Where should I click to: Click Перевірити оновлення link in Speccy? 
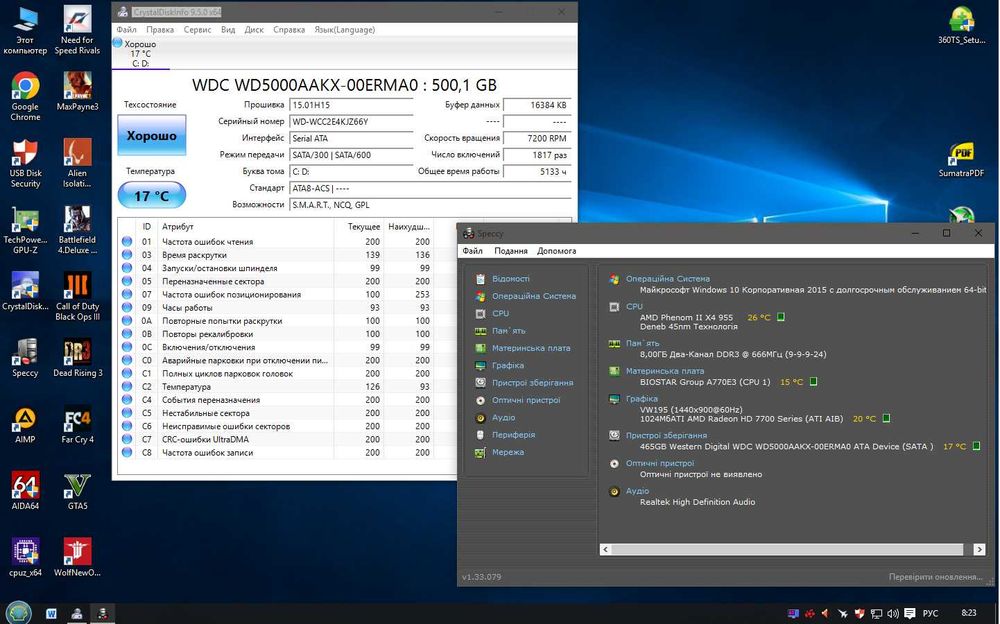(x=936, y=577)
